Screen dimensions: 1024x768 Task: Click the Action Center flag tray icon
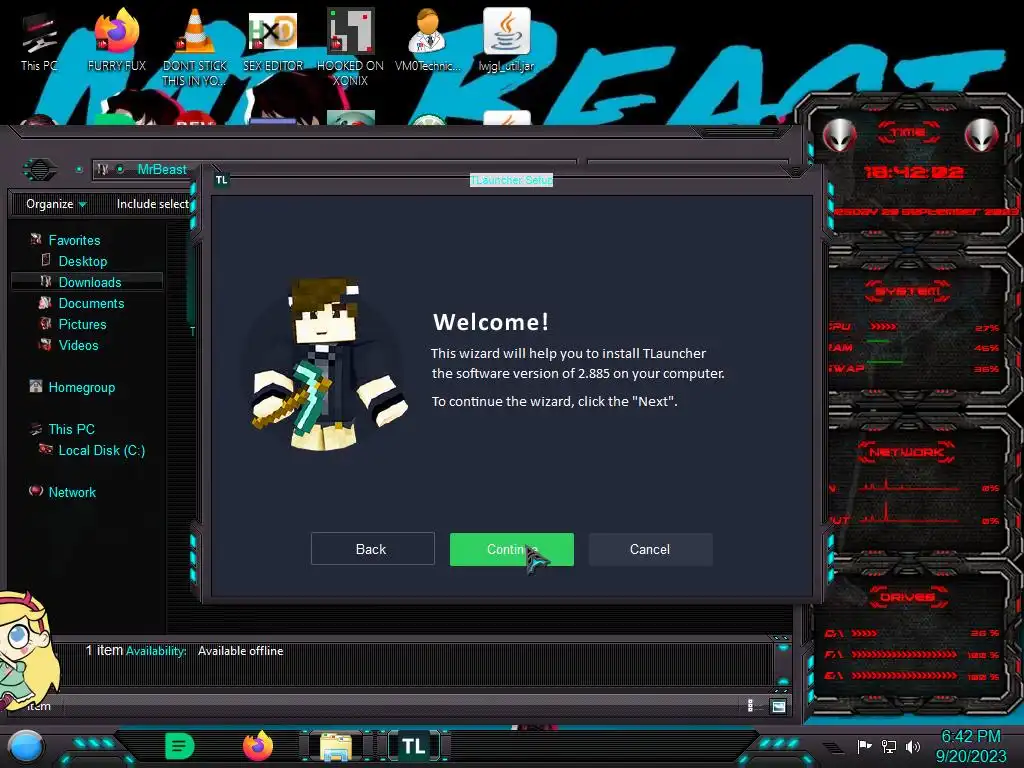[x=865, y=746]
